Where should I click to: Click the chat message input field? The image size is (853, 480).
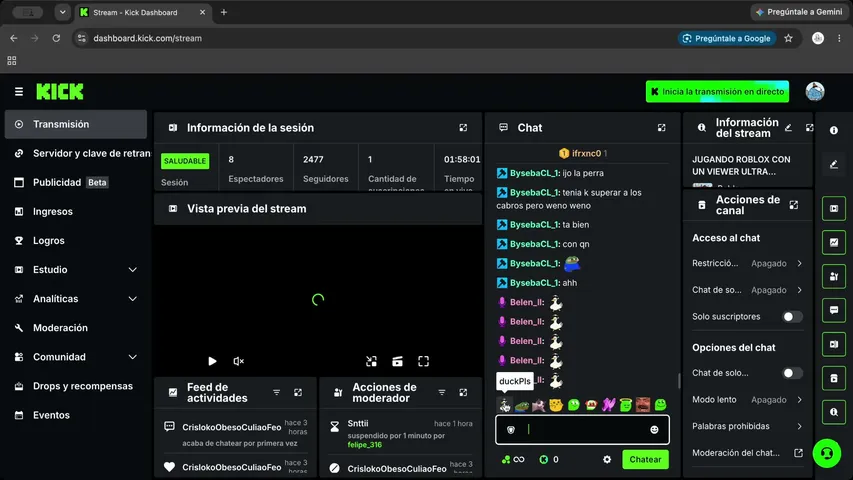click(x=583, y=429)
